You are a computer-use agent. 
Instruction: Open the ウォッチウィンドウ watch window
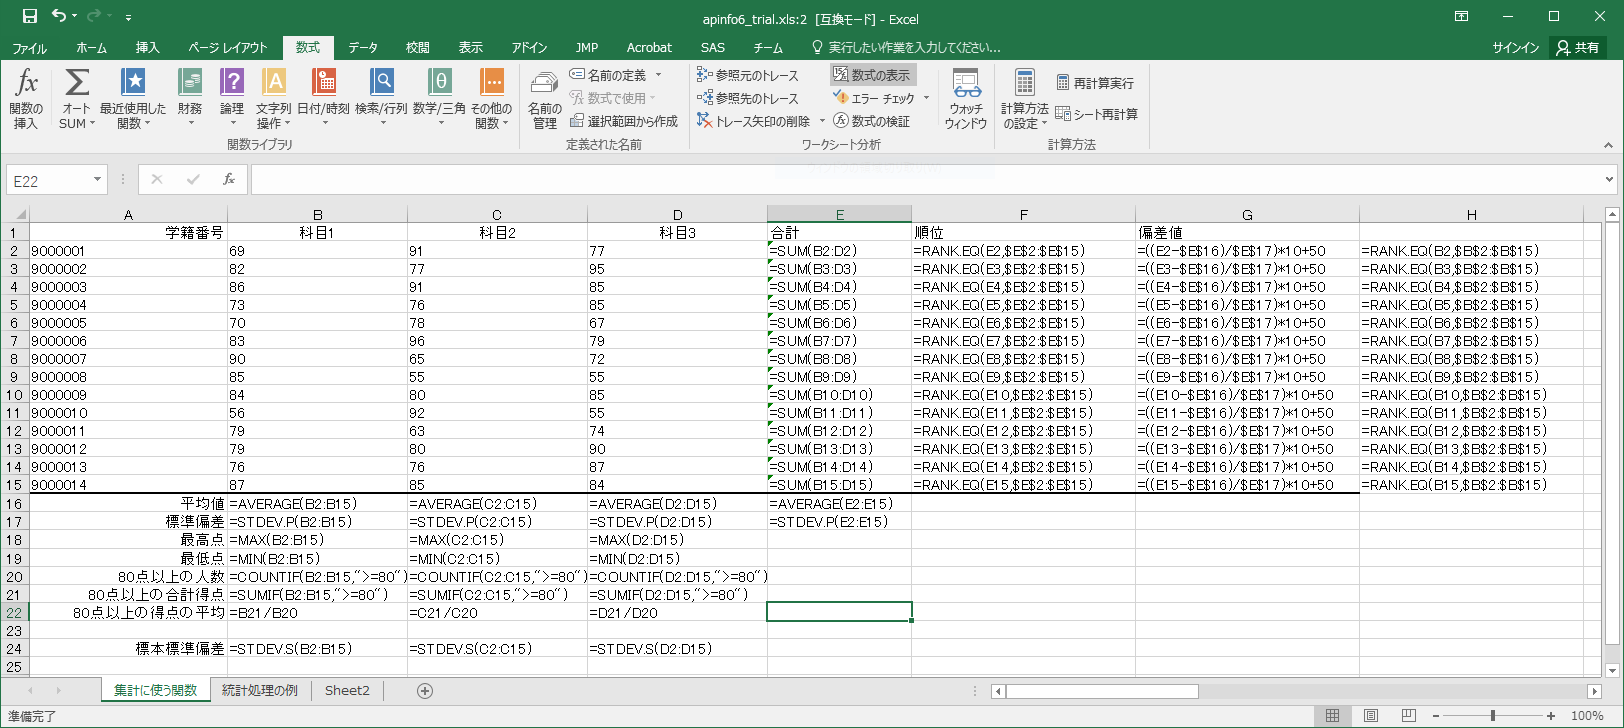965,98
